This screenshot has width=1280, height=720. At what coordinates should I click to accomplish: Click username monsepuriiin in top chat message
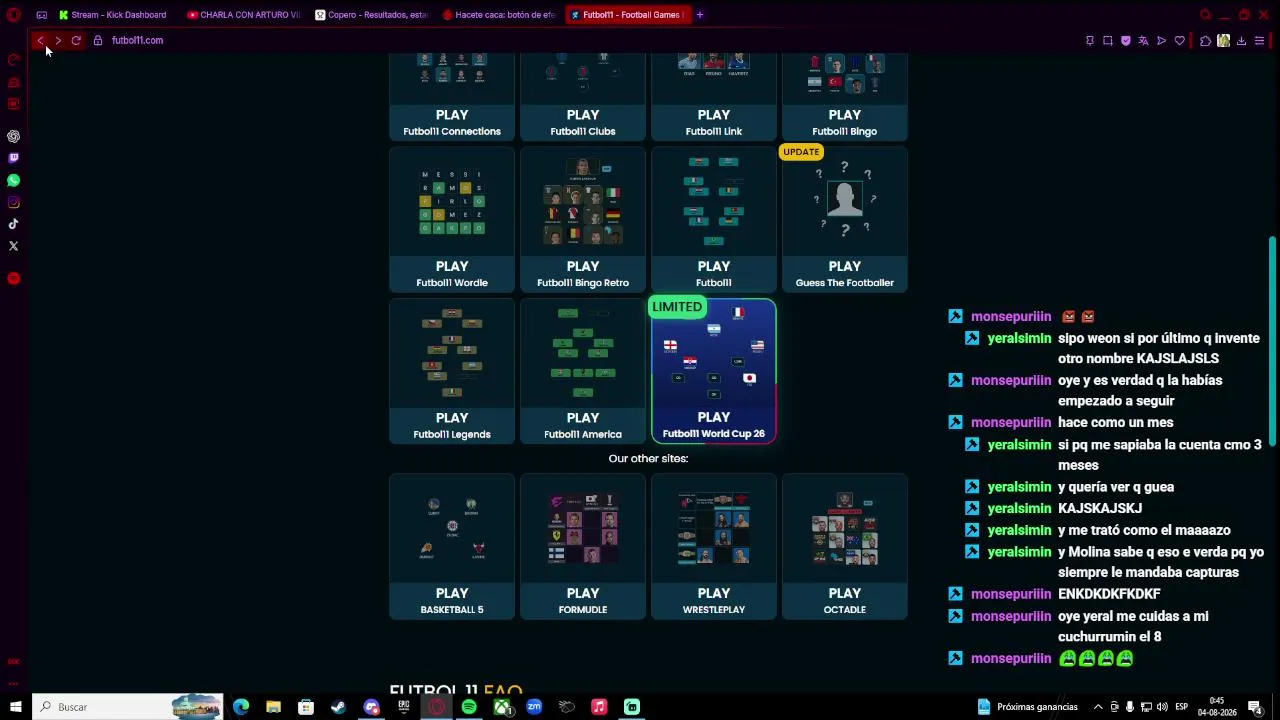tap(1011, 316)
